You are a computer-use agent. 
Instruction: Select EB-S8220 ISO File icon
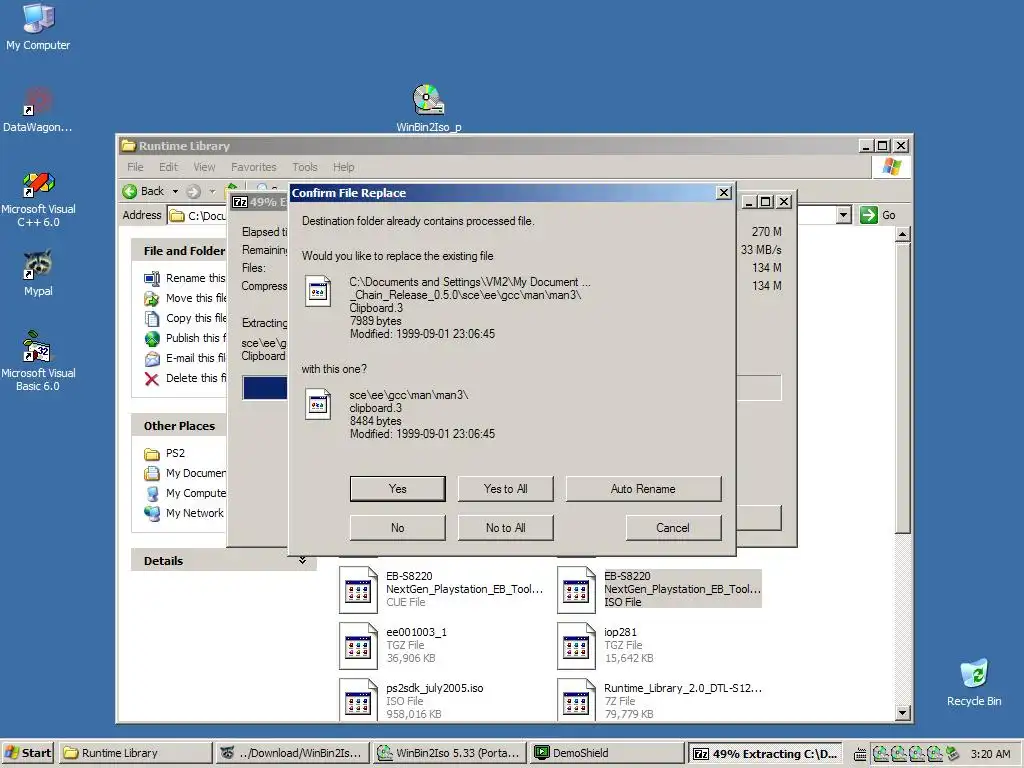coord(576,590)
